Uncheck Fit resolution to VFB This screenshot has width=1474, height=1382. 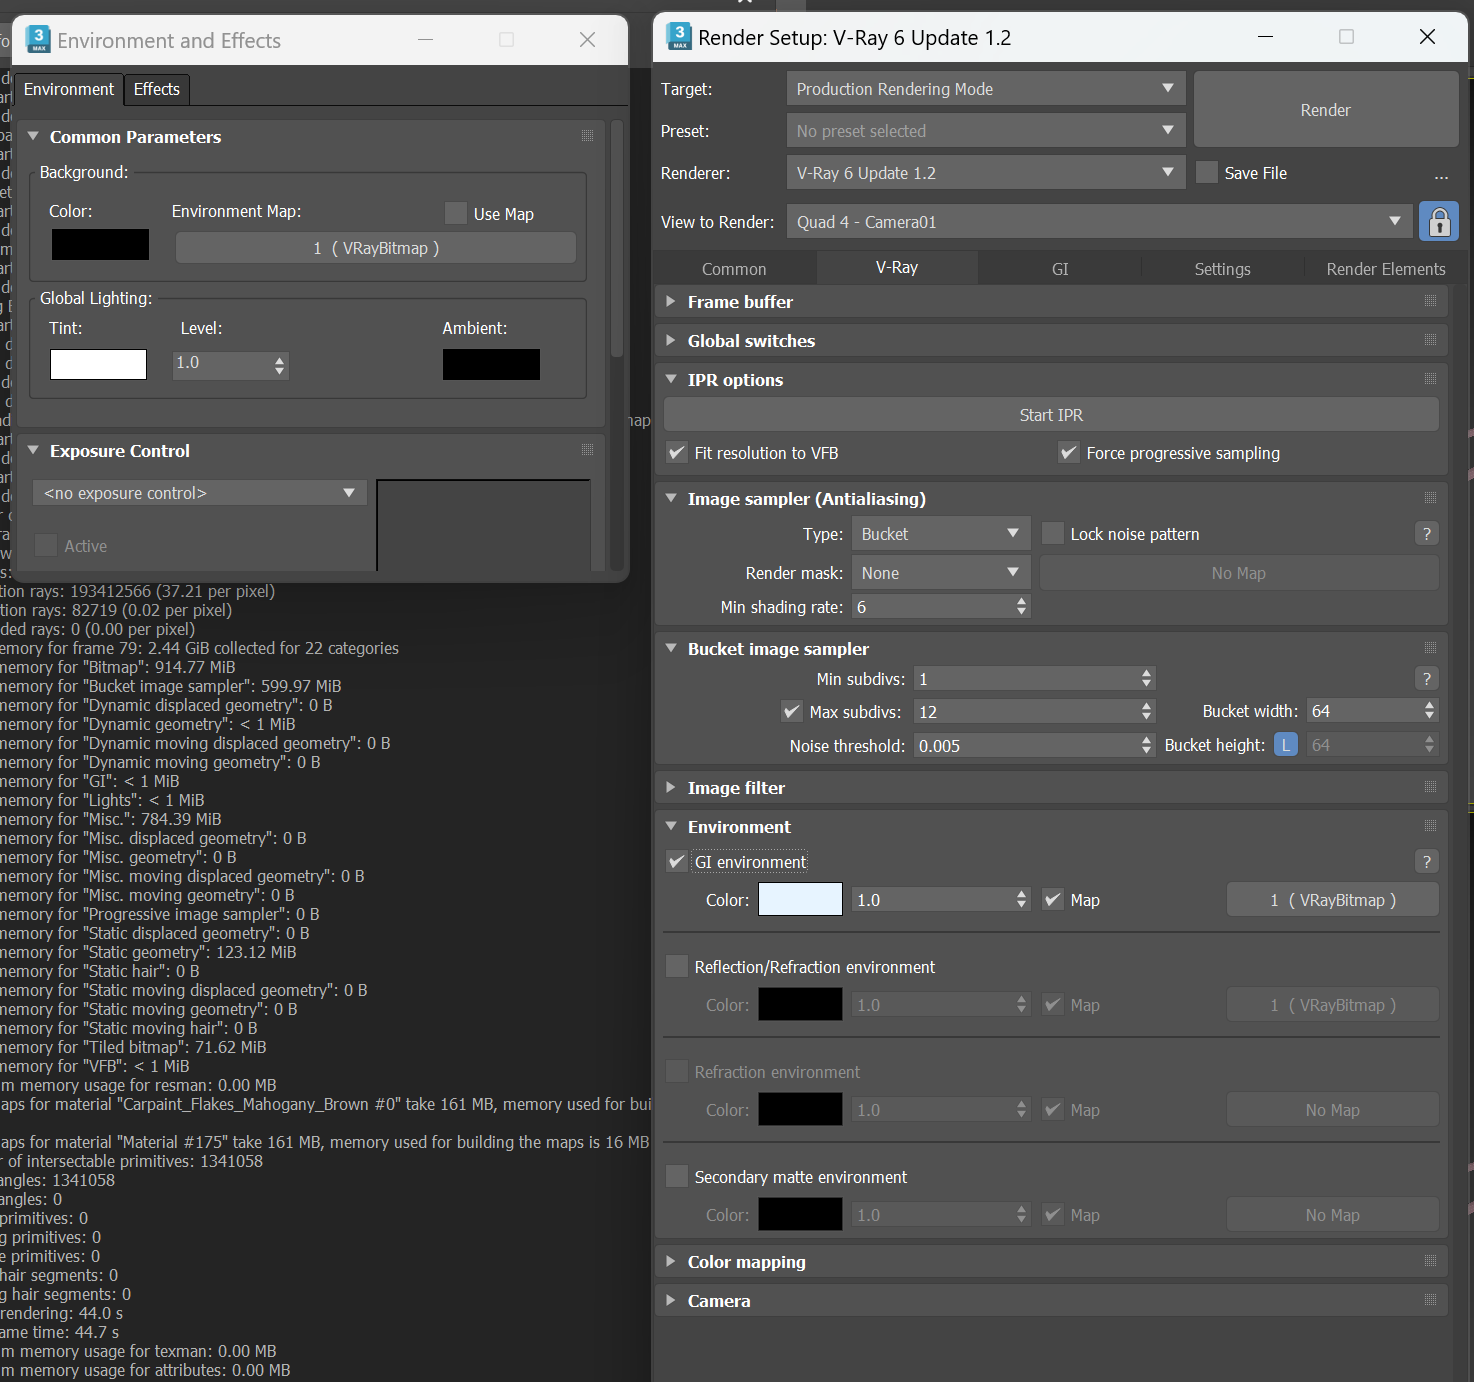(x=677, y=453)
